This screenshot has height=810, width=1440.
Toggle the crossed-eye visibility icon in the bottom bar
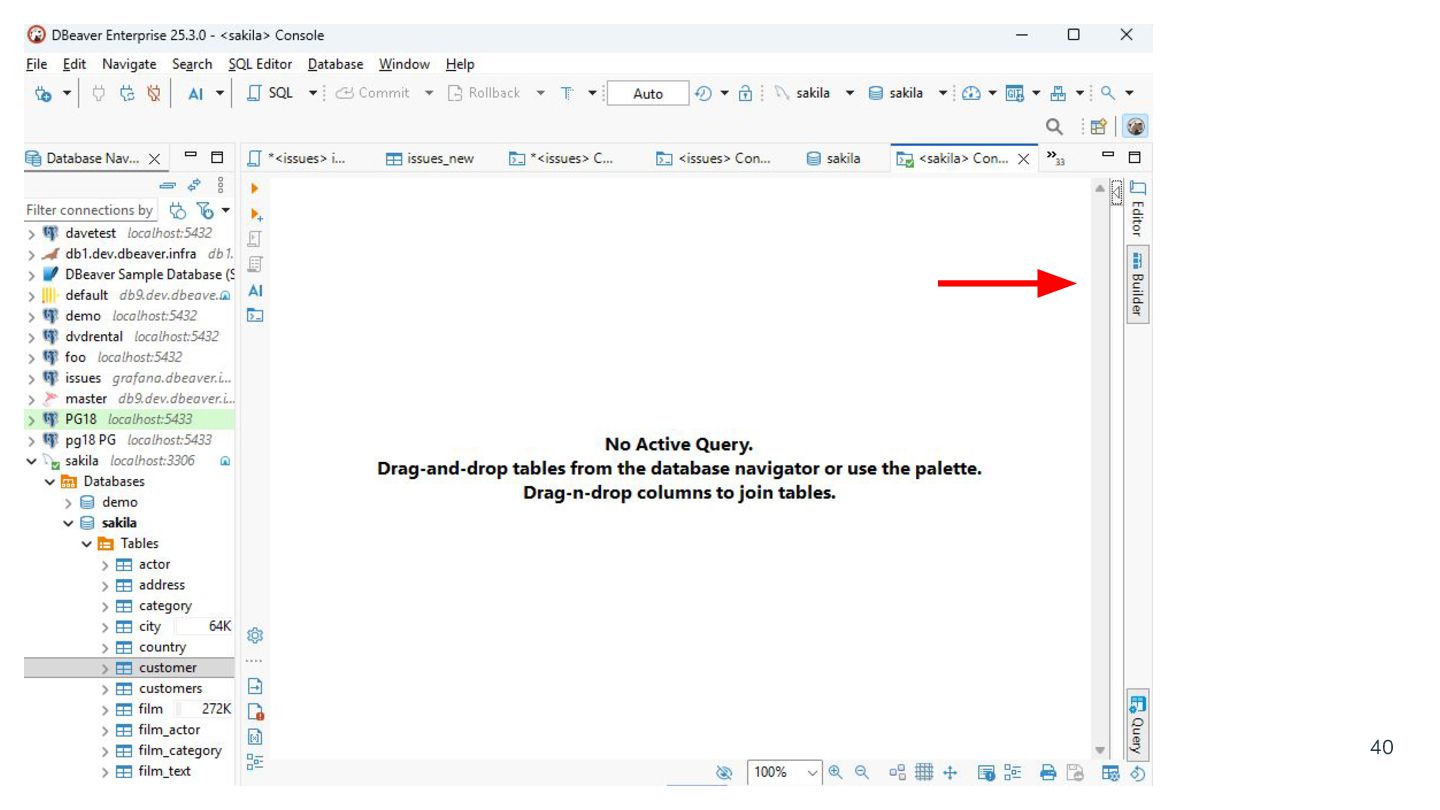coord(725,772)
